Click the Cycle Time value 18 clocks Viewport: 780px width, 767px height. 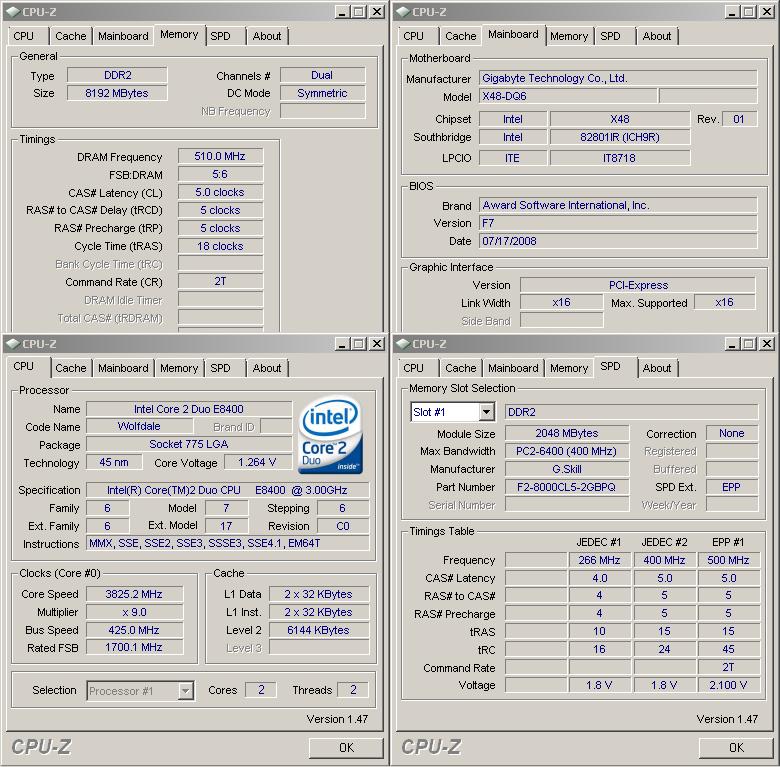220,246
